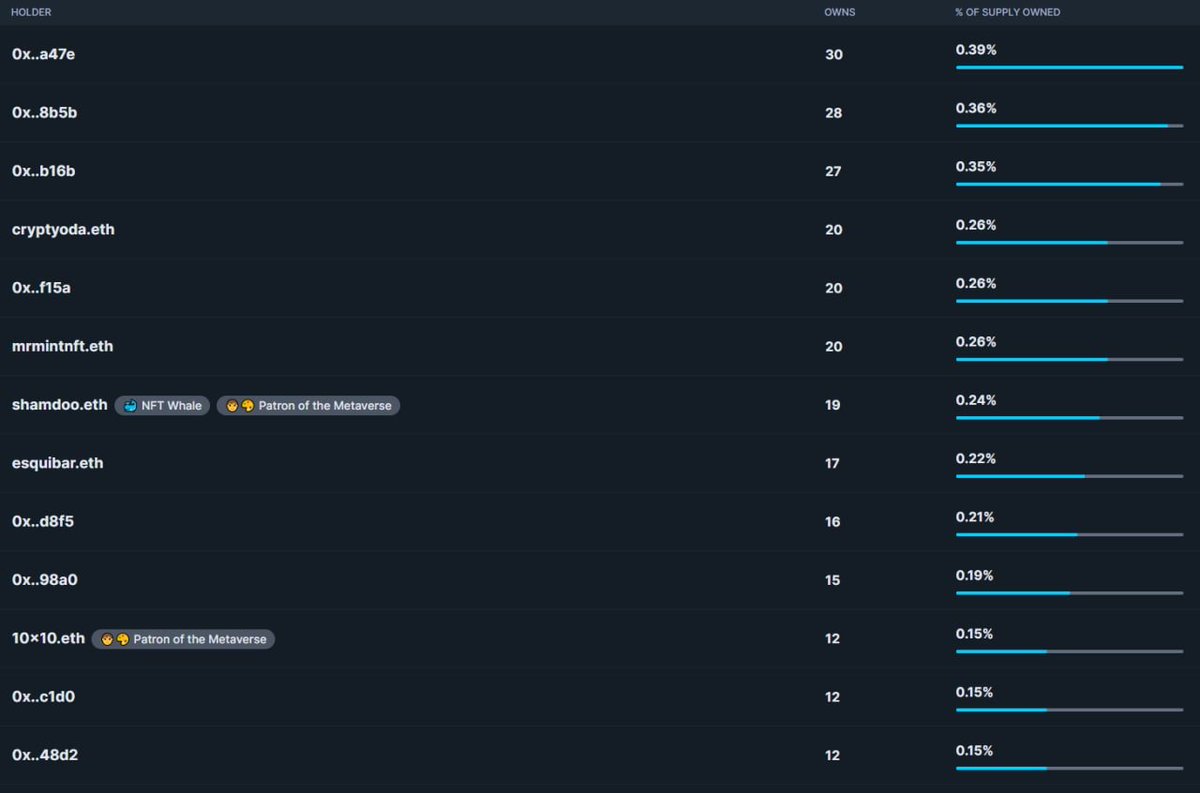The height and width of the screenshot is (793, 1200).
Task: Click the 0.15% supply value for 0x..48d2
Action: pos(975,750)
